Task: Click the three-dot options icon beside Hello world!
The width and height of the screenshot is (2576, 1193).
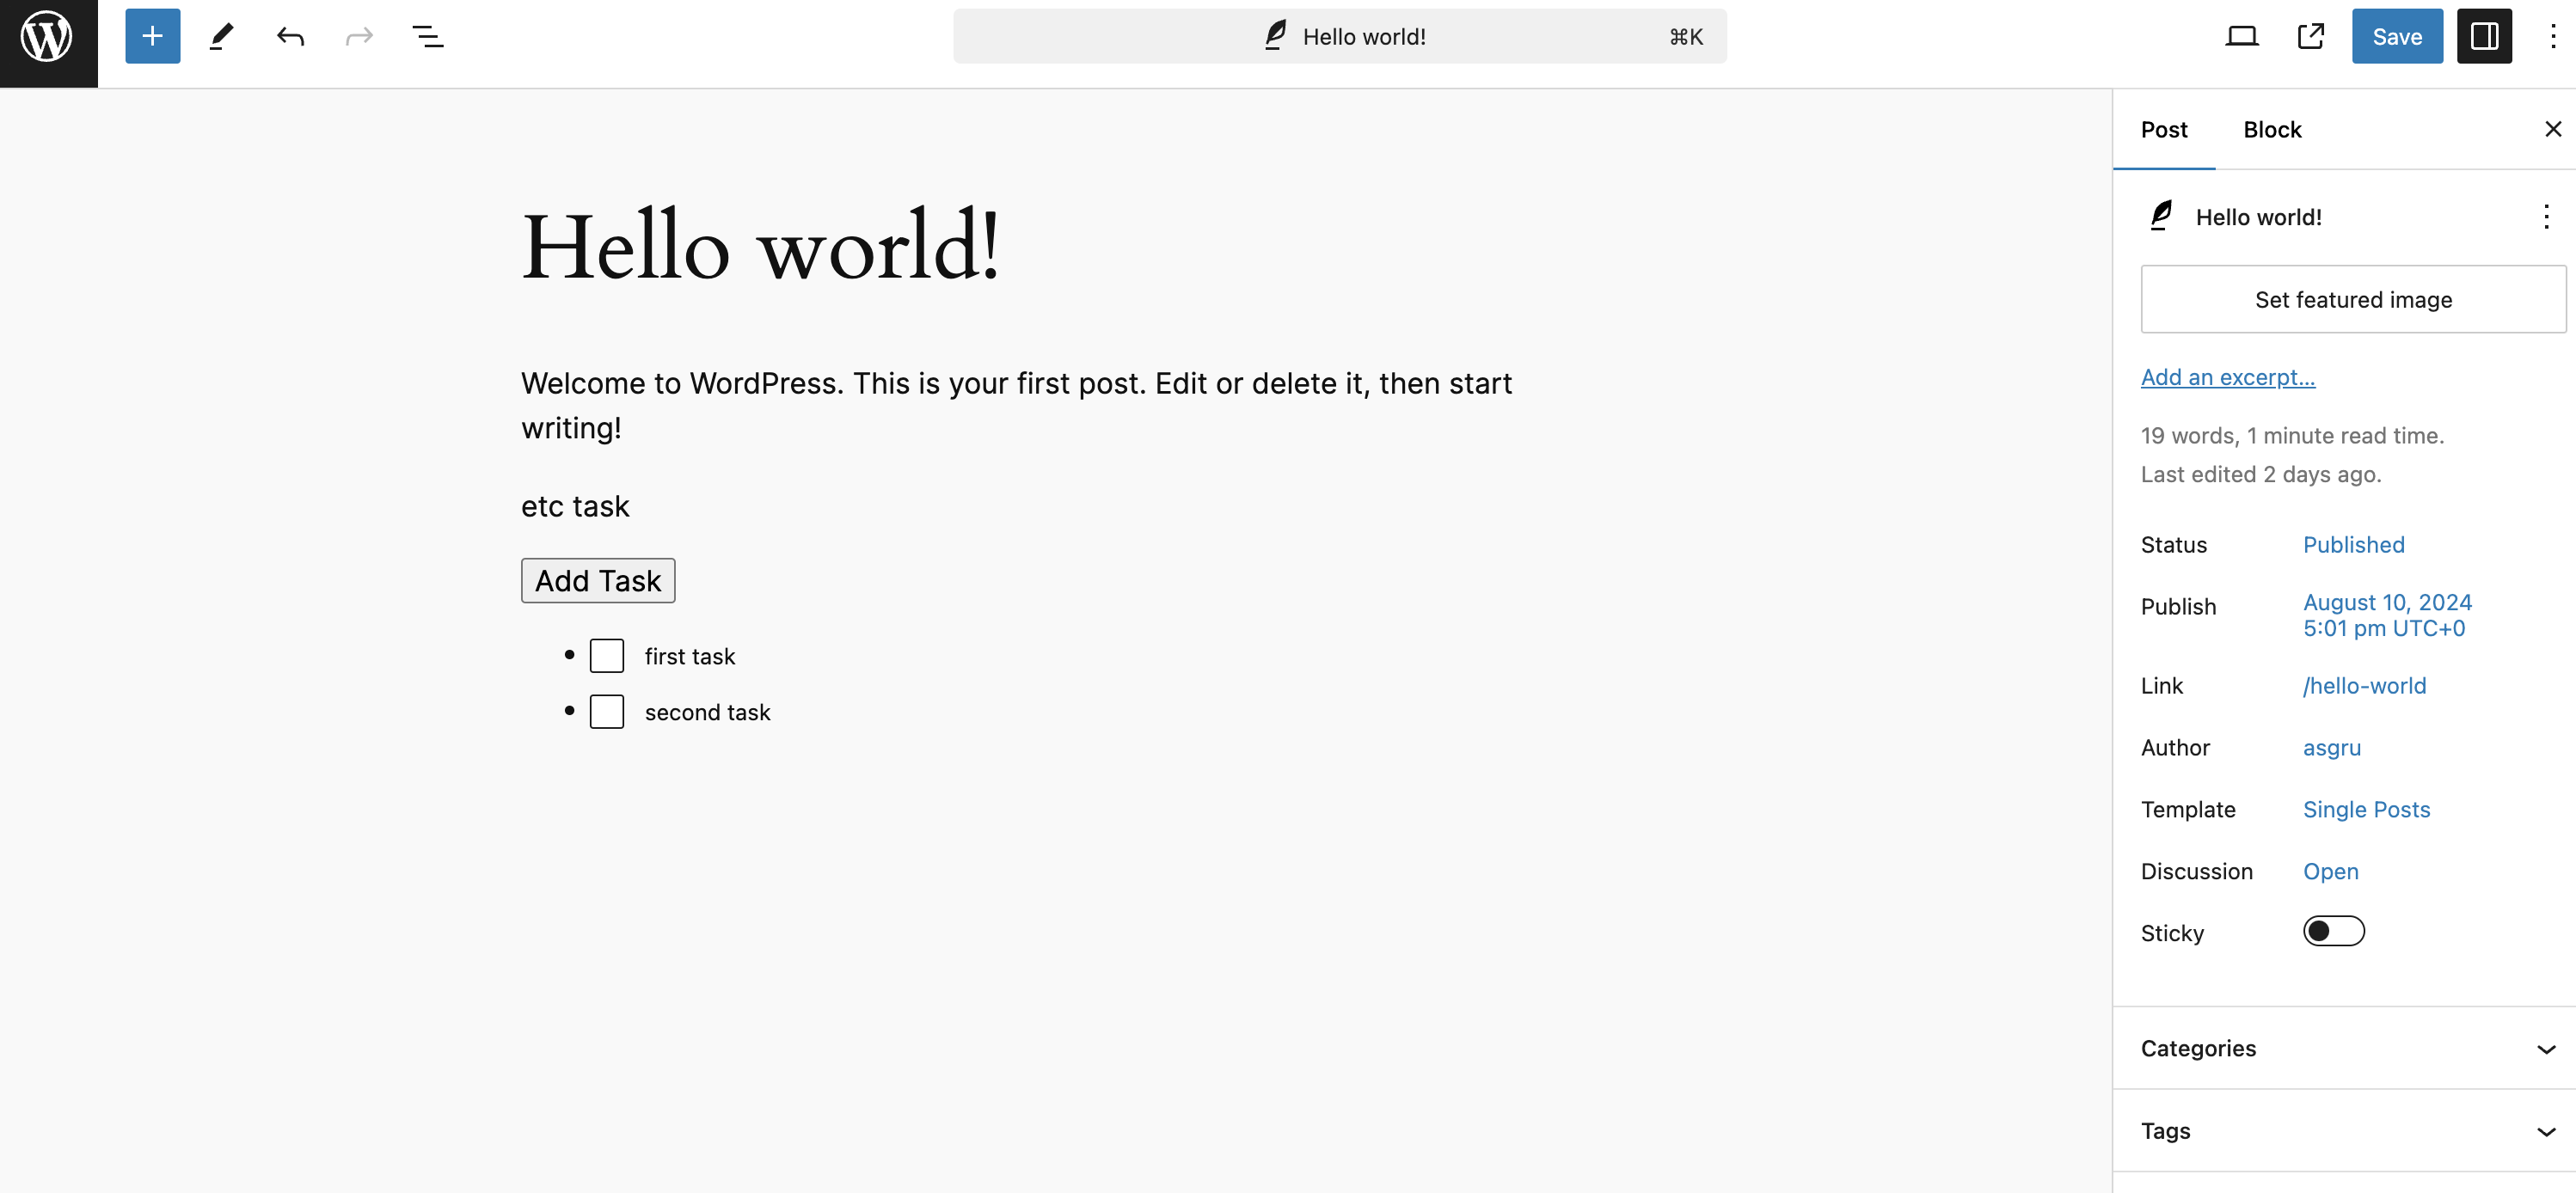Action: [2543, 215]
